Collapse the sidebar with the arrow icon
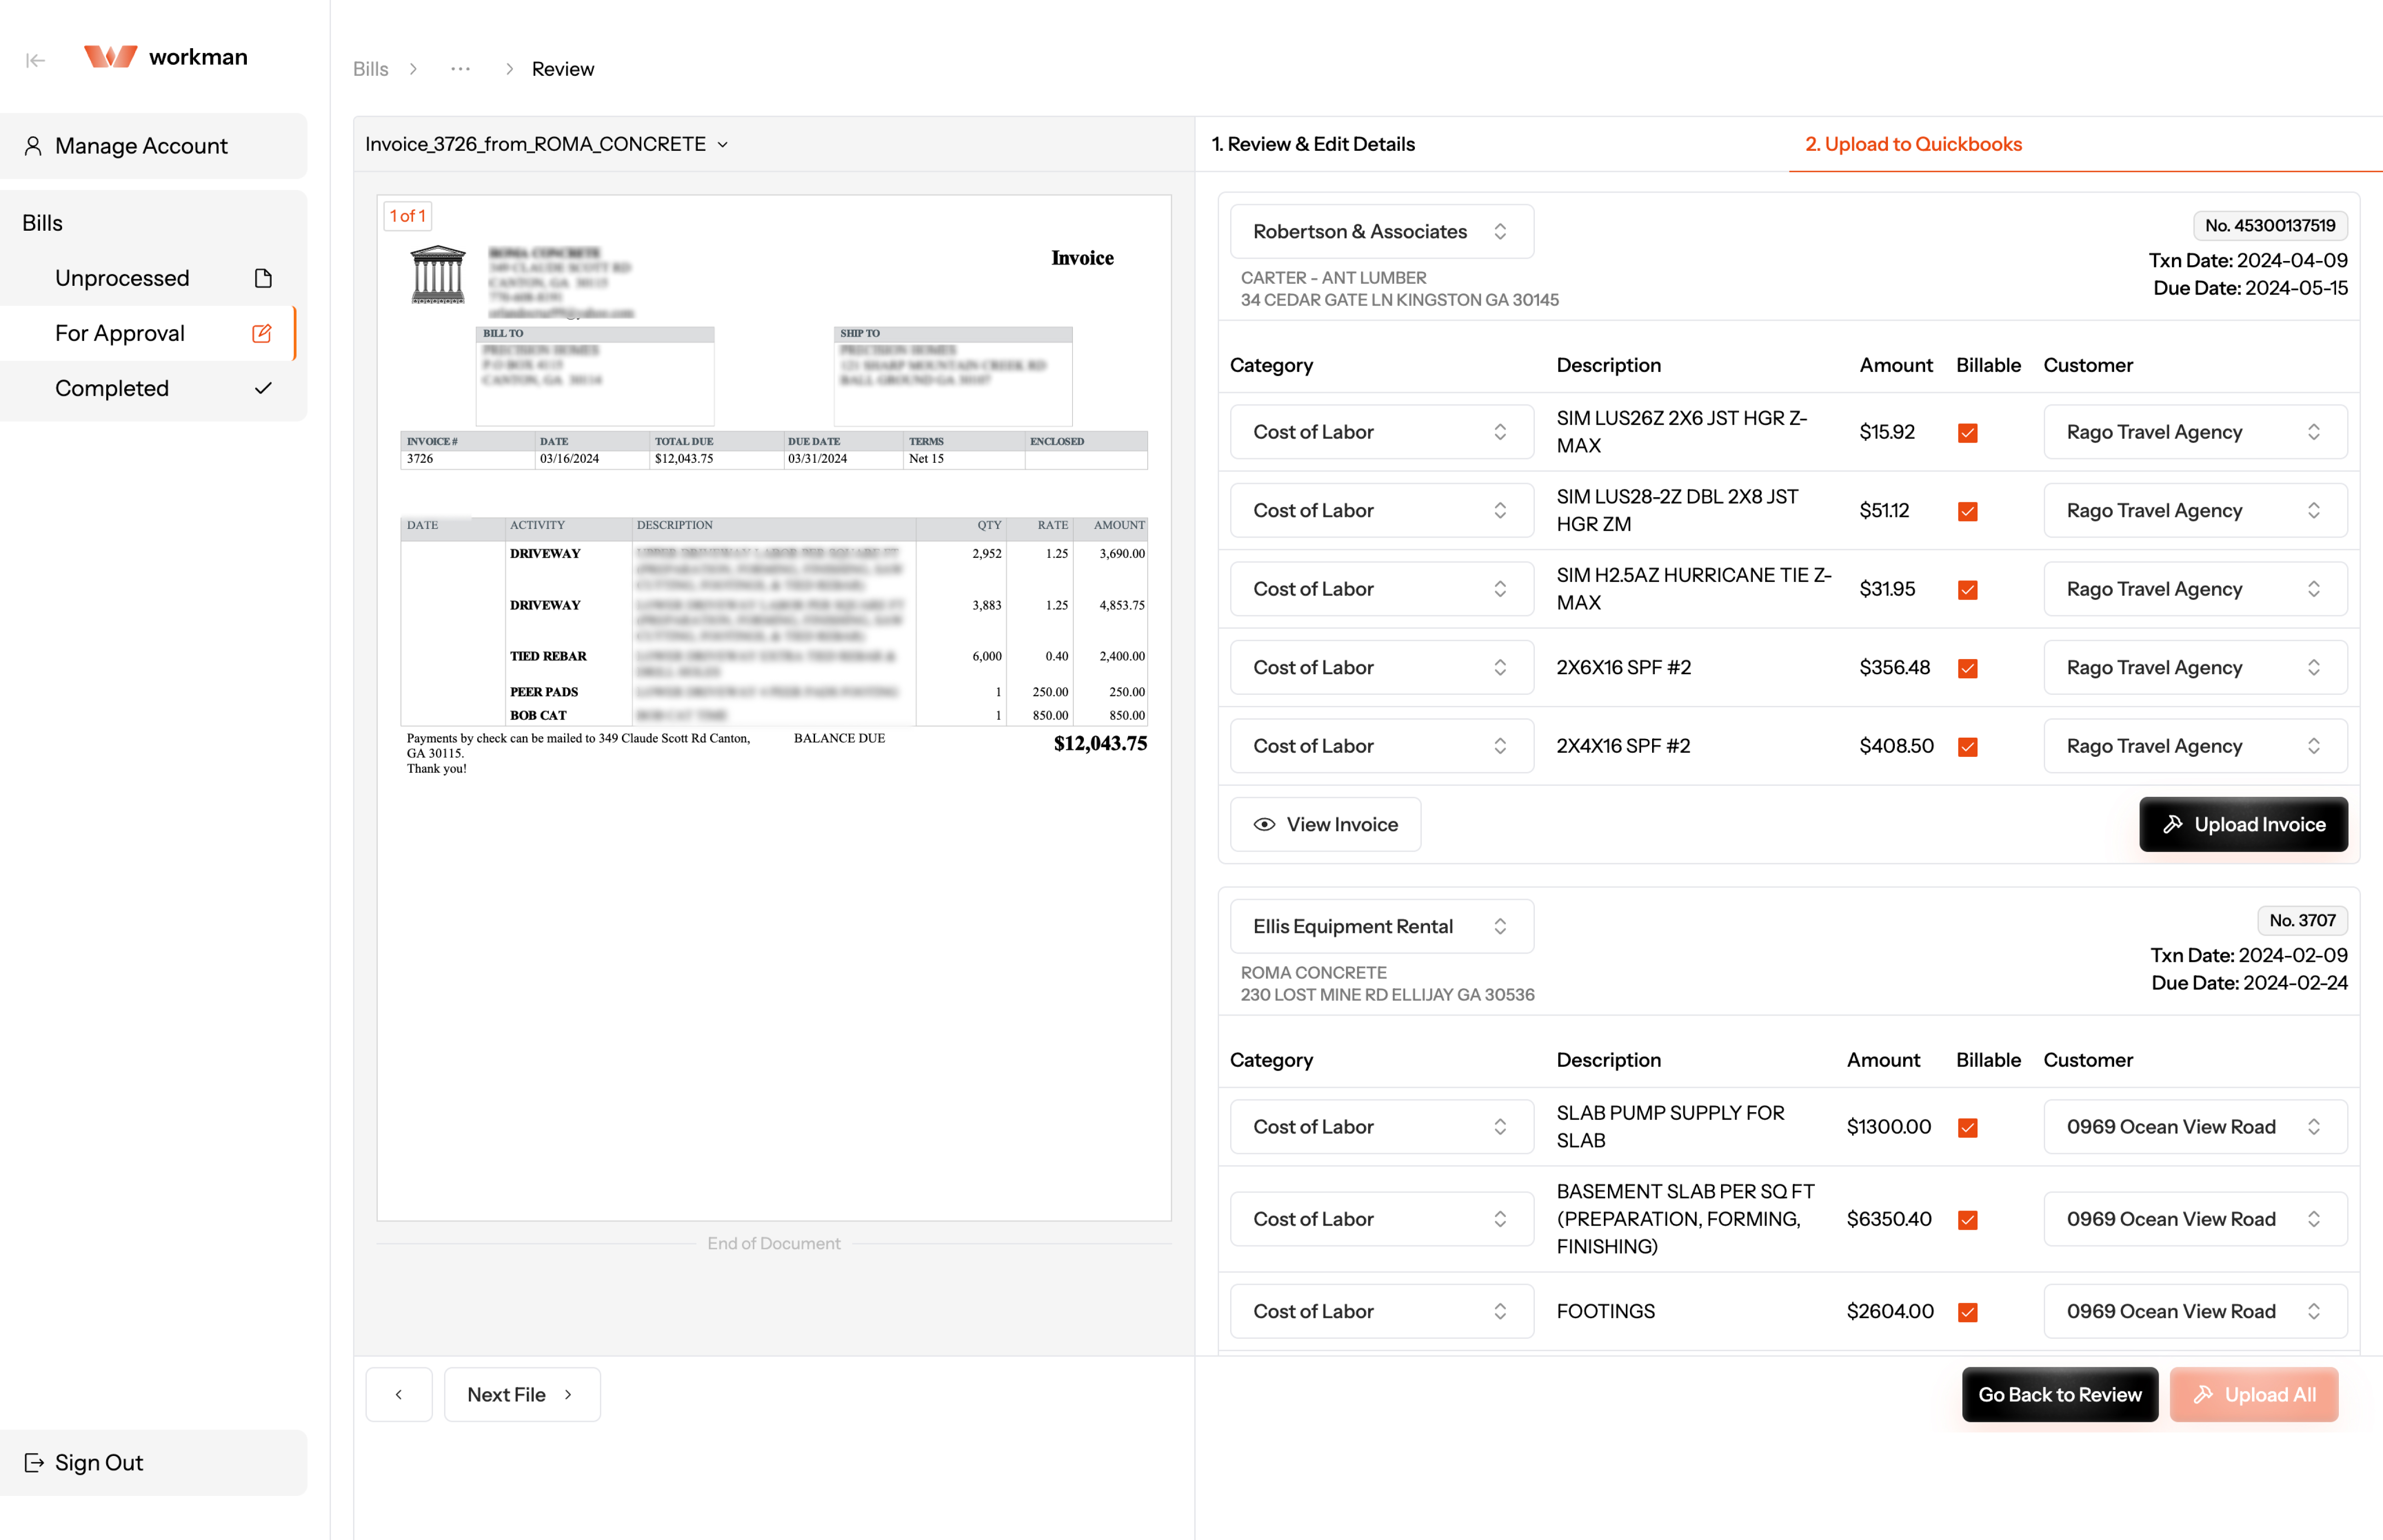The height and width of the screenshot is (1540, 2383). 36,60
